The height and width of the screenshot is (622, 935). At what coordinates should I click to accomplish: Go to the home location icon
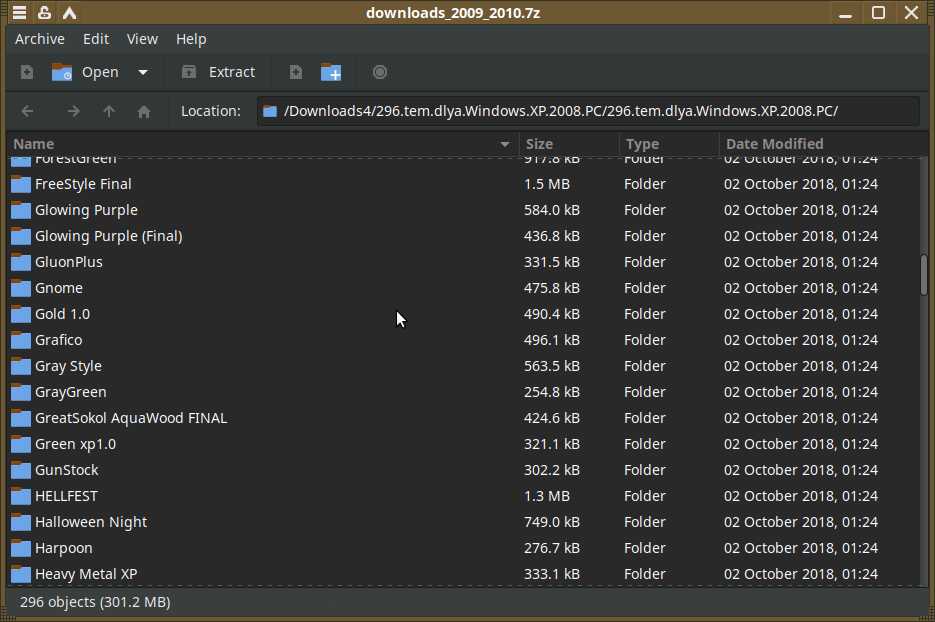pyautogui.click(x=144, y=111)
